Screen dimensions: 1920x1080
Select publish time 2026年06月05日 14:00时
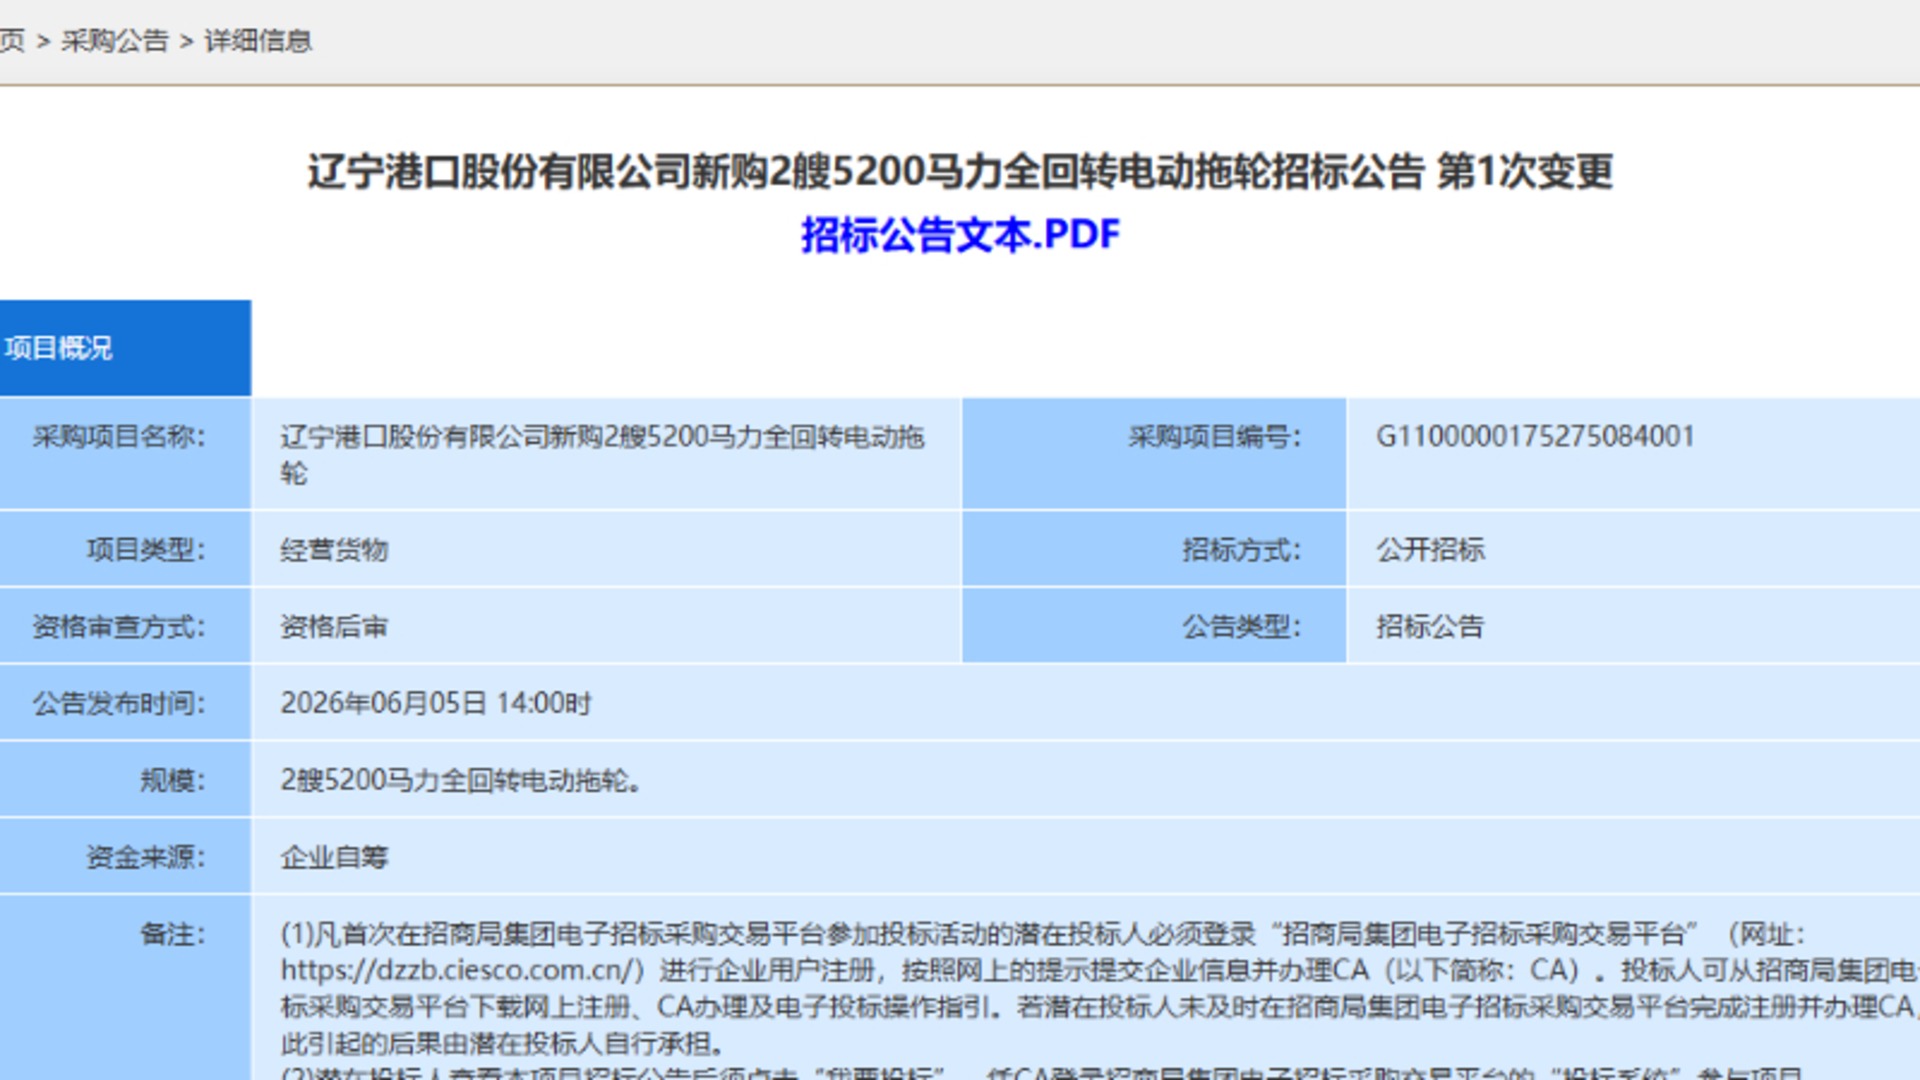(x=436, y=704)
